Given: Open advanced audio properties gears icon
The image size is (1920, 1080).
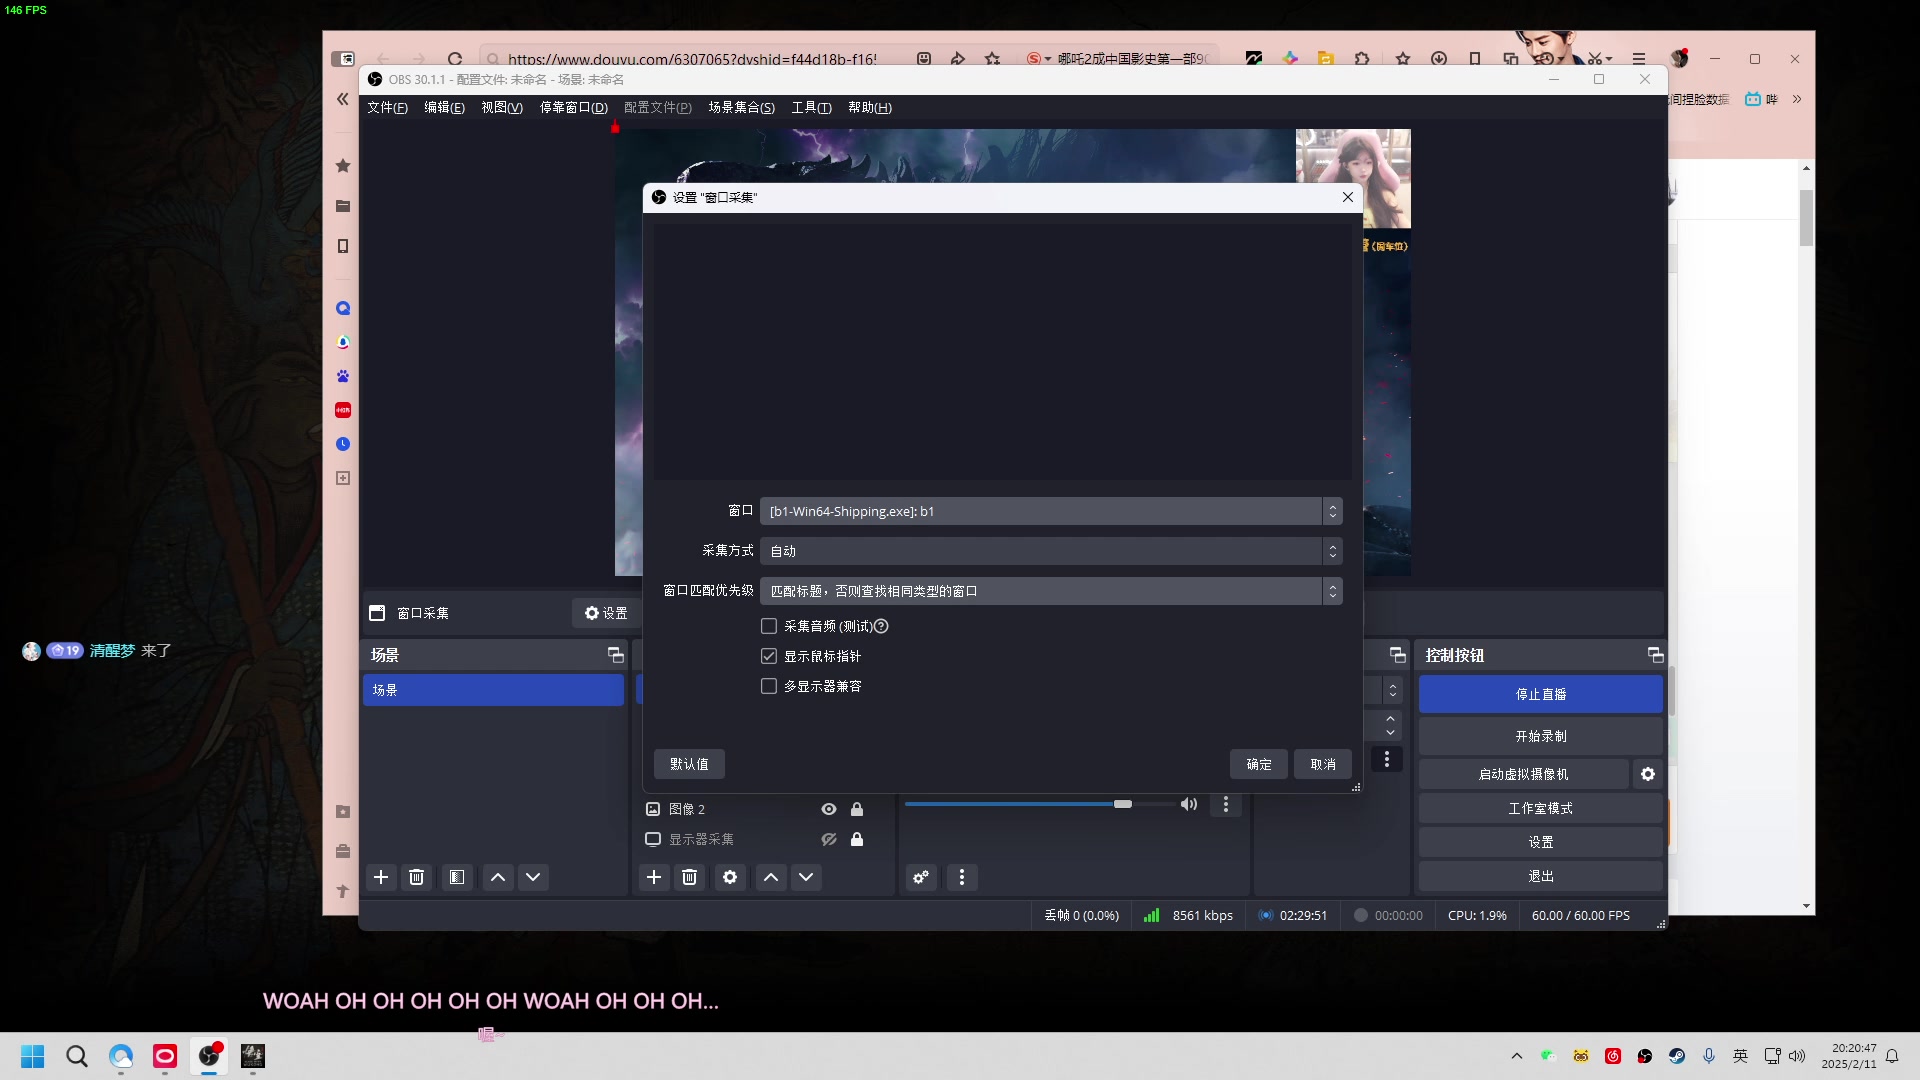Looking at the screenshot, I should [921, 877].
